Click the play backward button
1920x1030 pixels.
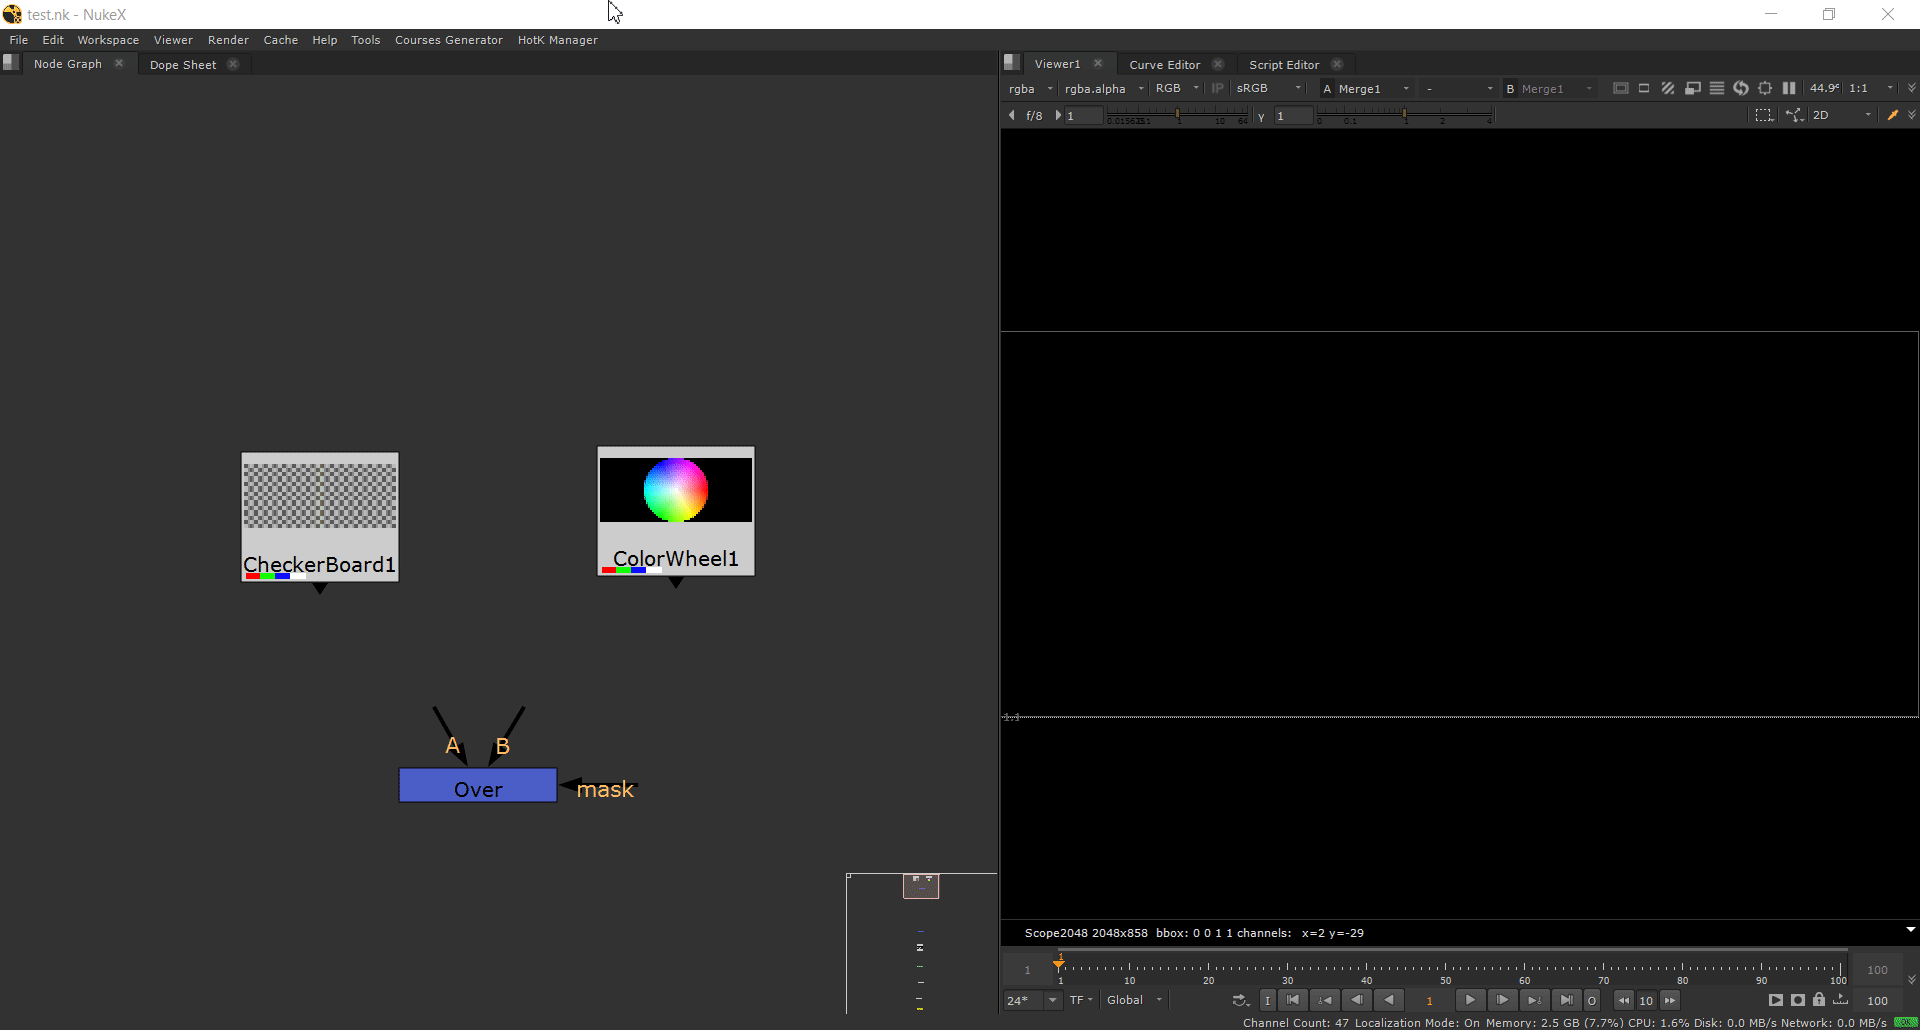(x=1389, y=1000)
